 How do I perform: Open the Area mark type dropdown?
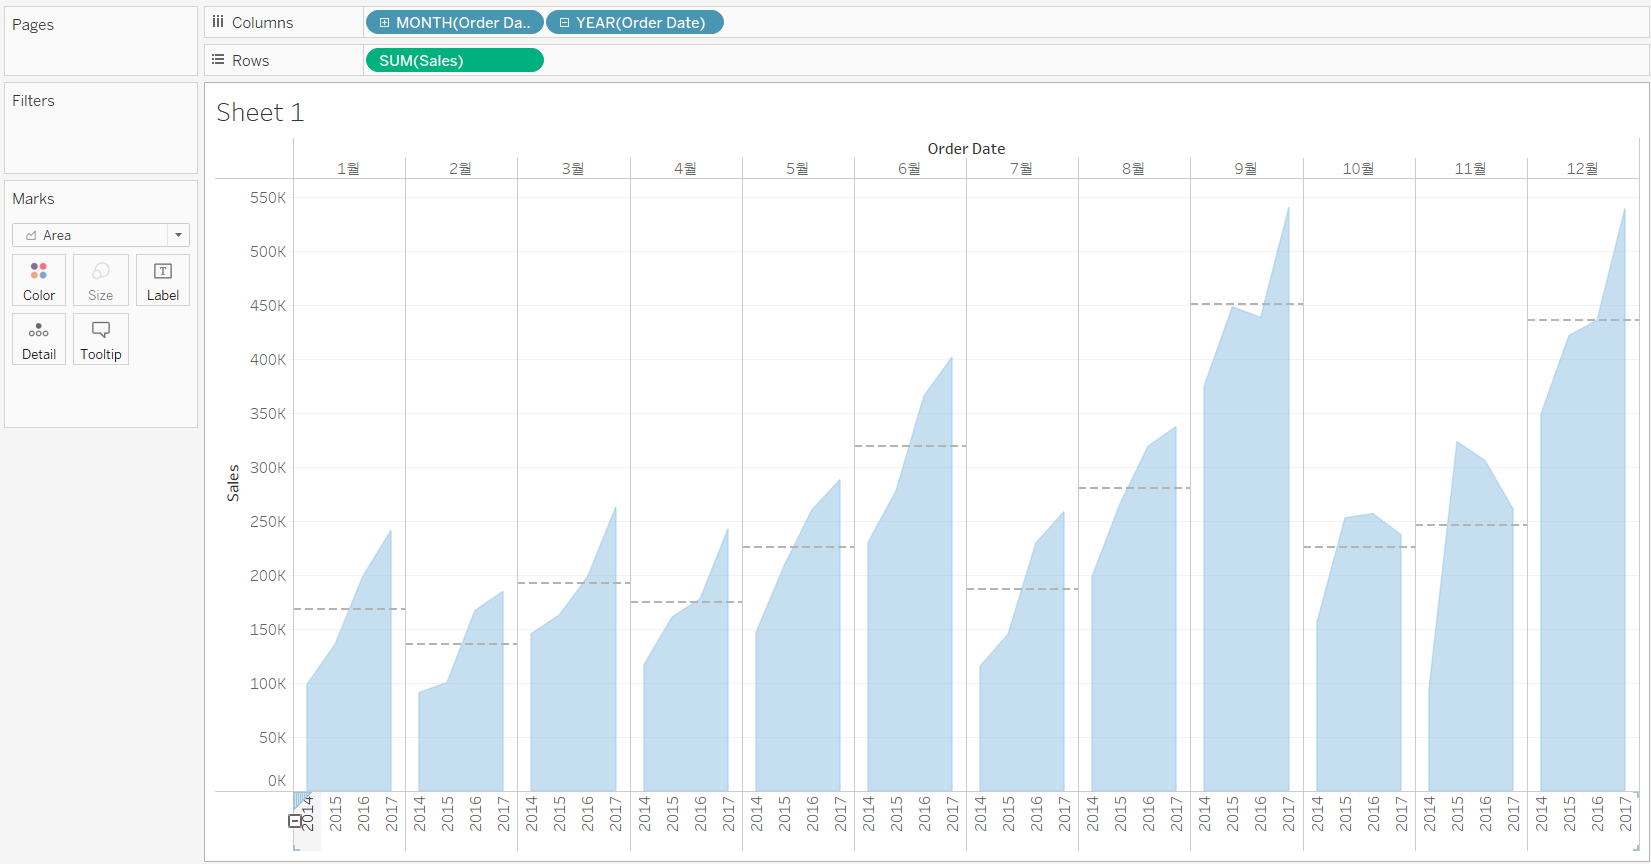point(101,235)
